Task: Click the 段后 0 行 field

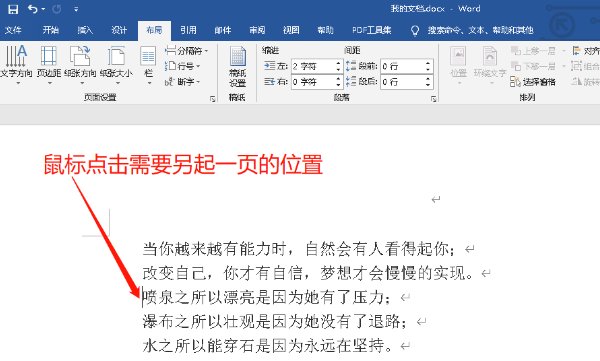Action: click(403, 82)
